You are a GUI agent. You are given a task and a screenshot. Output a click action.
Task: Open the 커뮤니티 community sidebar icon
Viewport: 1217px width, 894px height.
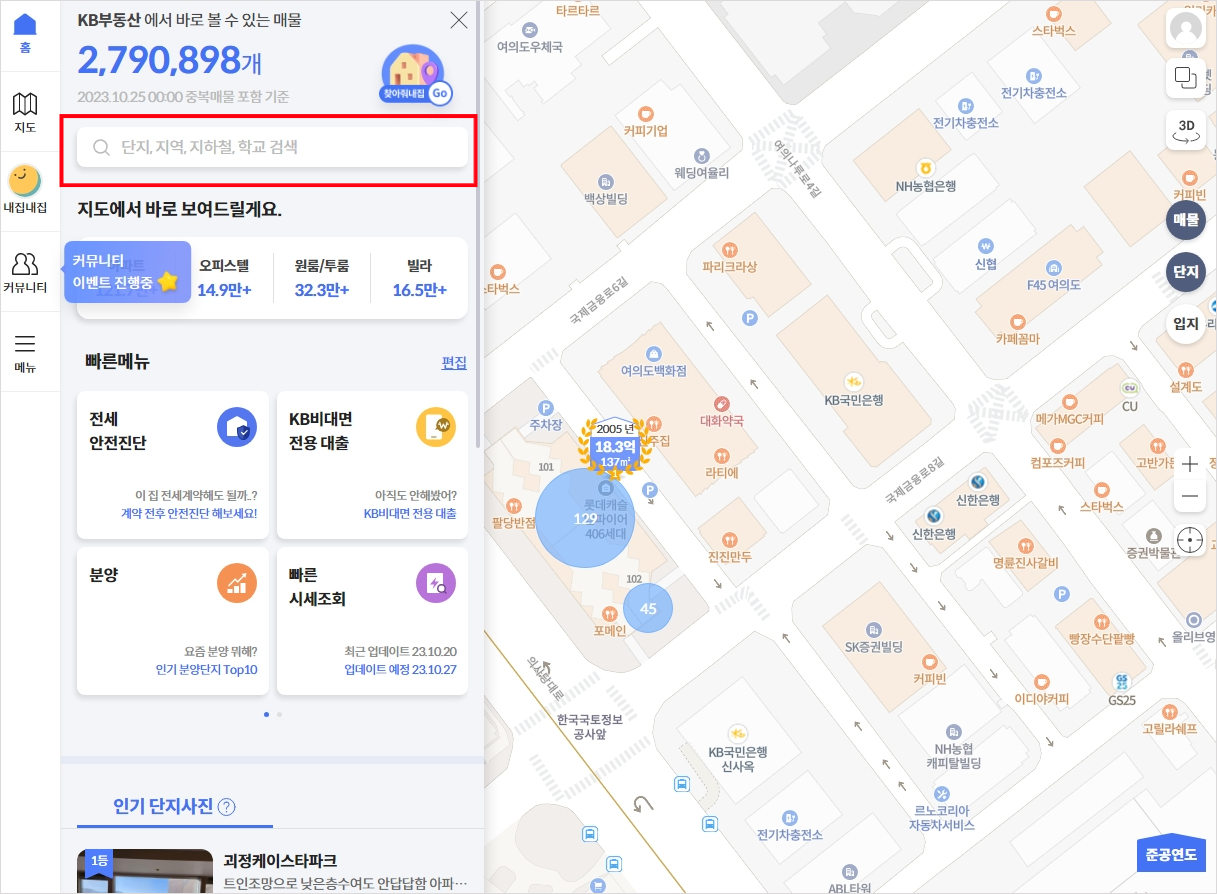pos(25,272)
